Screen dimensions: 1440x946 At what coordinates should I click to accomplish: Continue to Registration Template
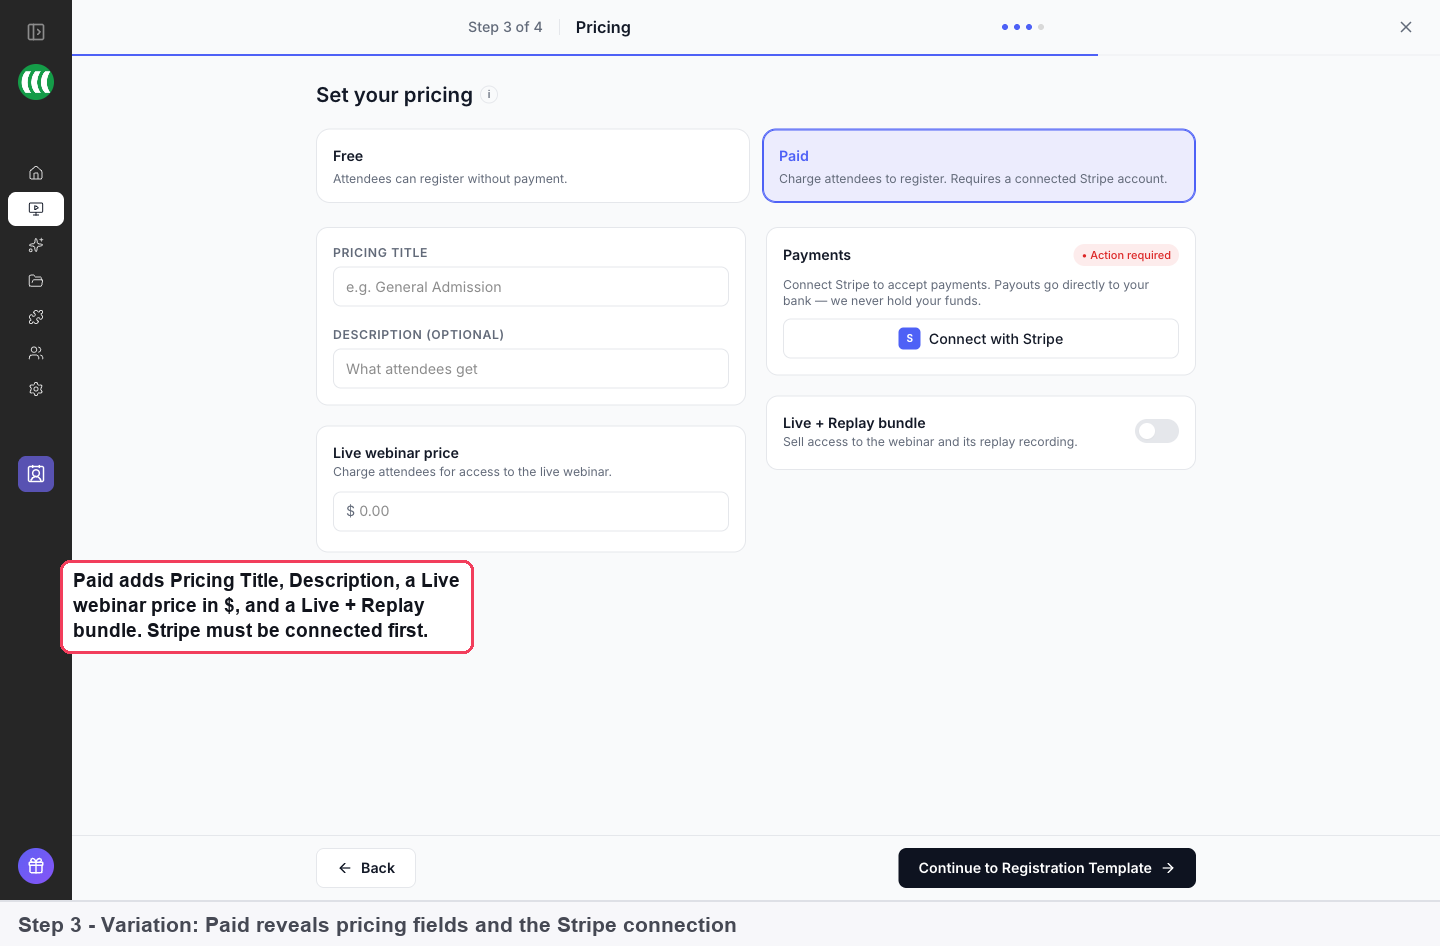coord(1047,868)
